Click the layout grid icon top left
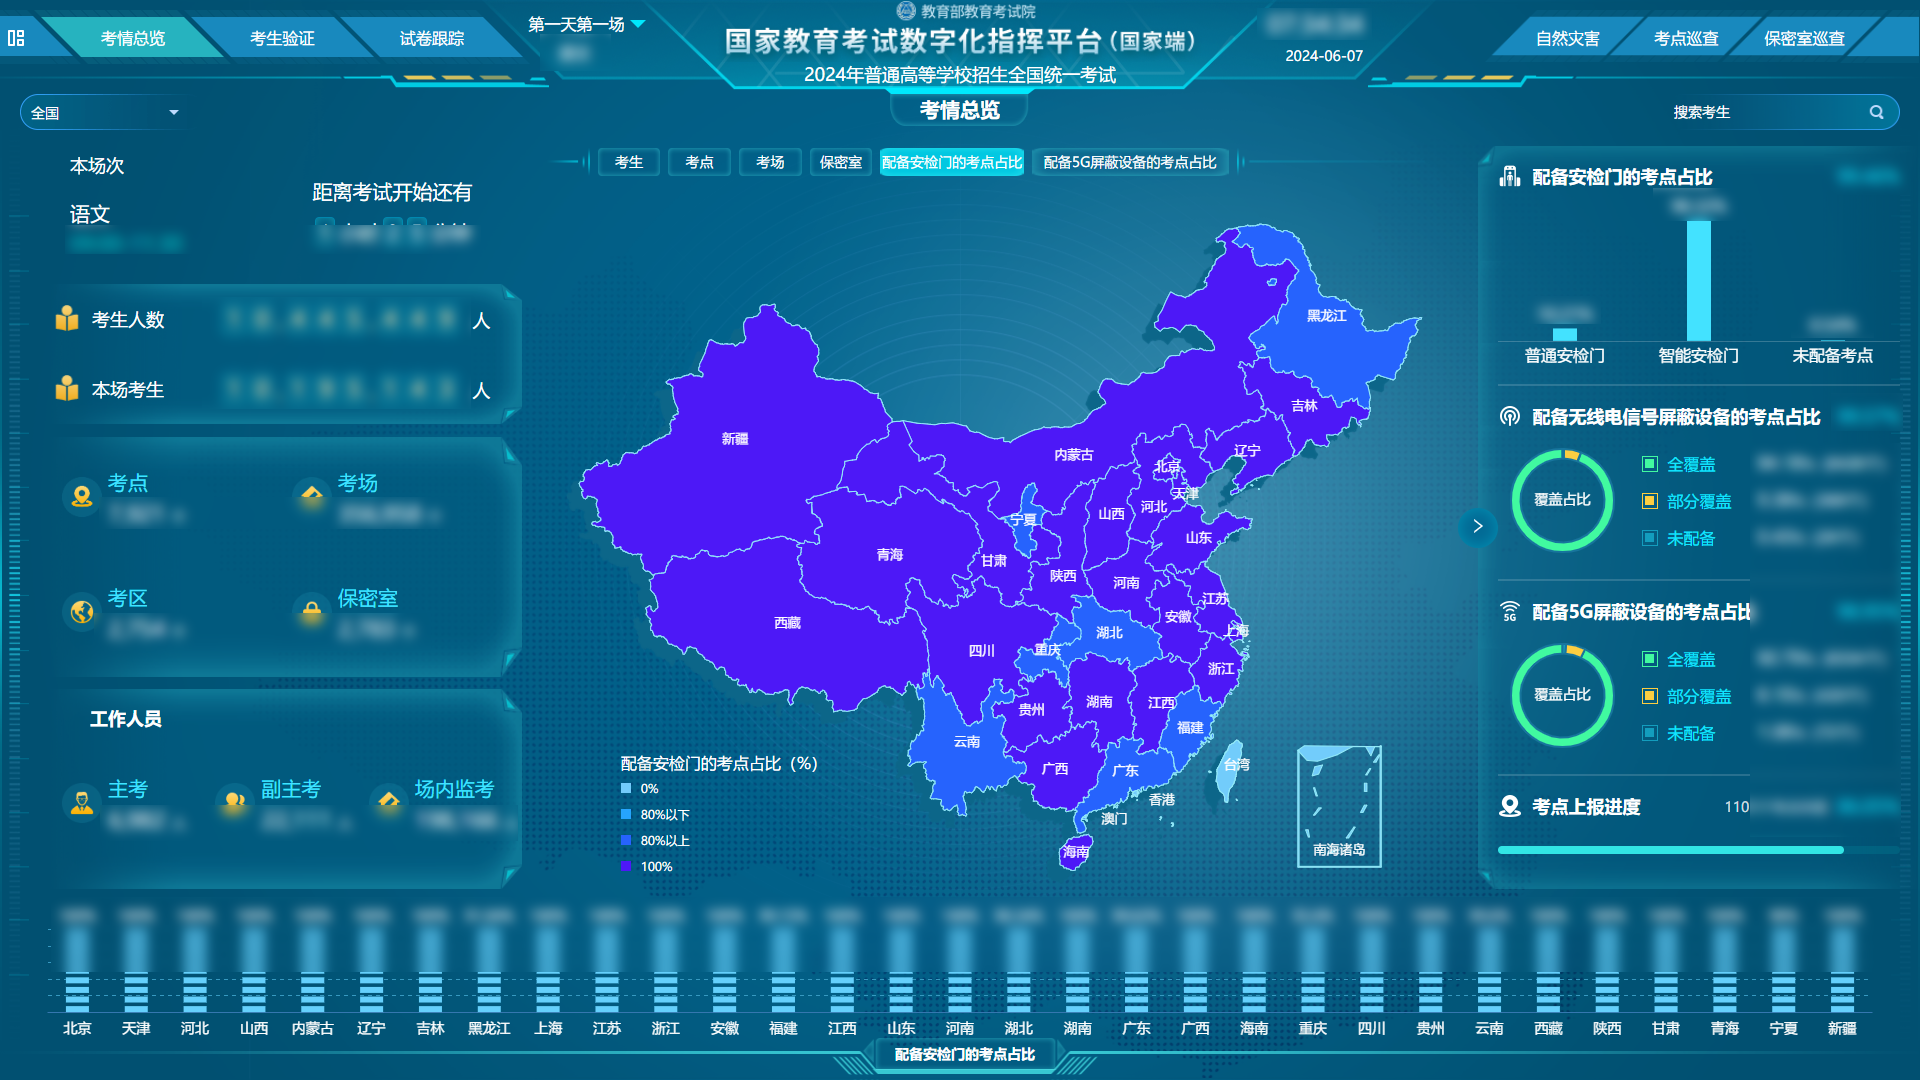 (14, 37)
